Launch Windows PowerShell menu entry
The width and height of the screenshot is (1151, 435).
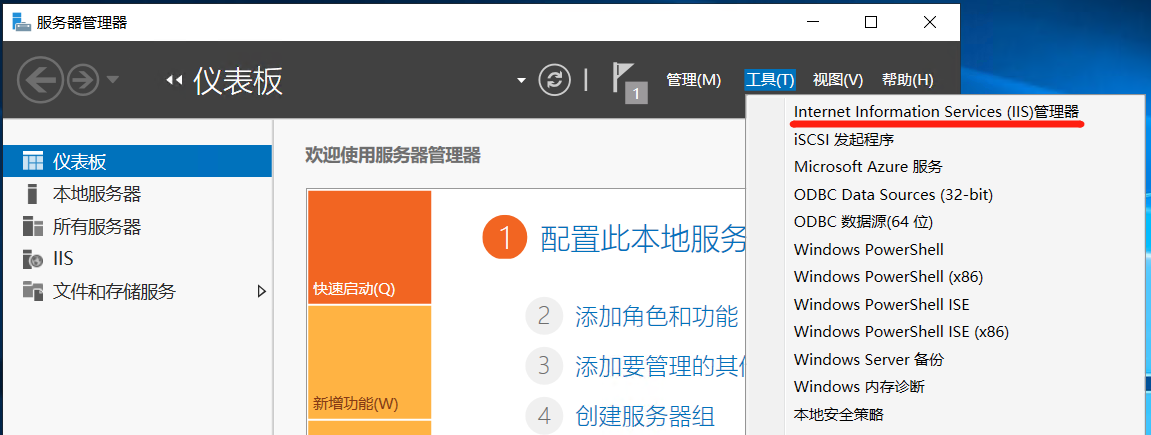(x=868, y=250)
